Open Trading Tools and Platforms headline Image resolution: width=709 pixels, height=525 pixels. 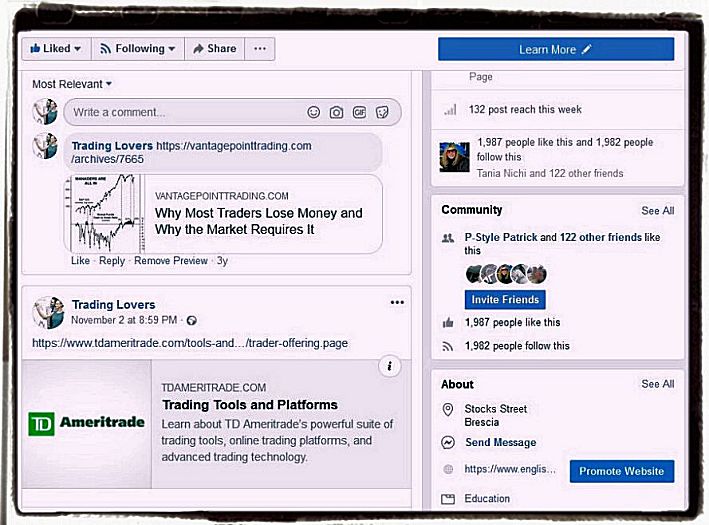pyautogui.click(x=250, y=405)
